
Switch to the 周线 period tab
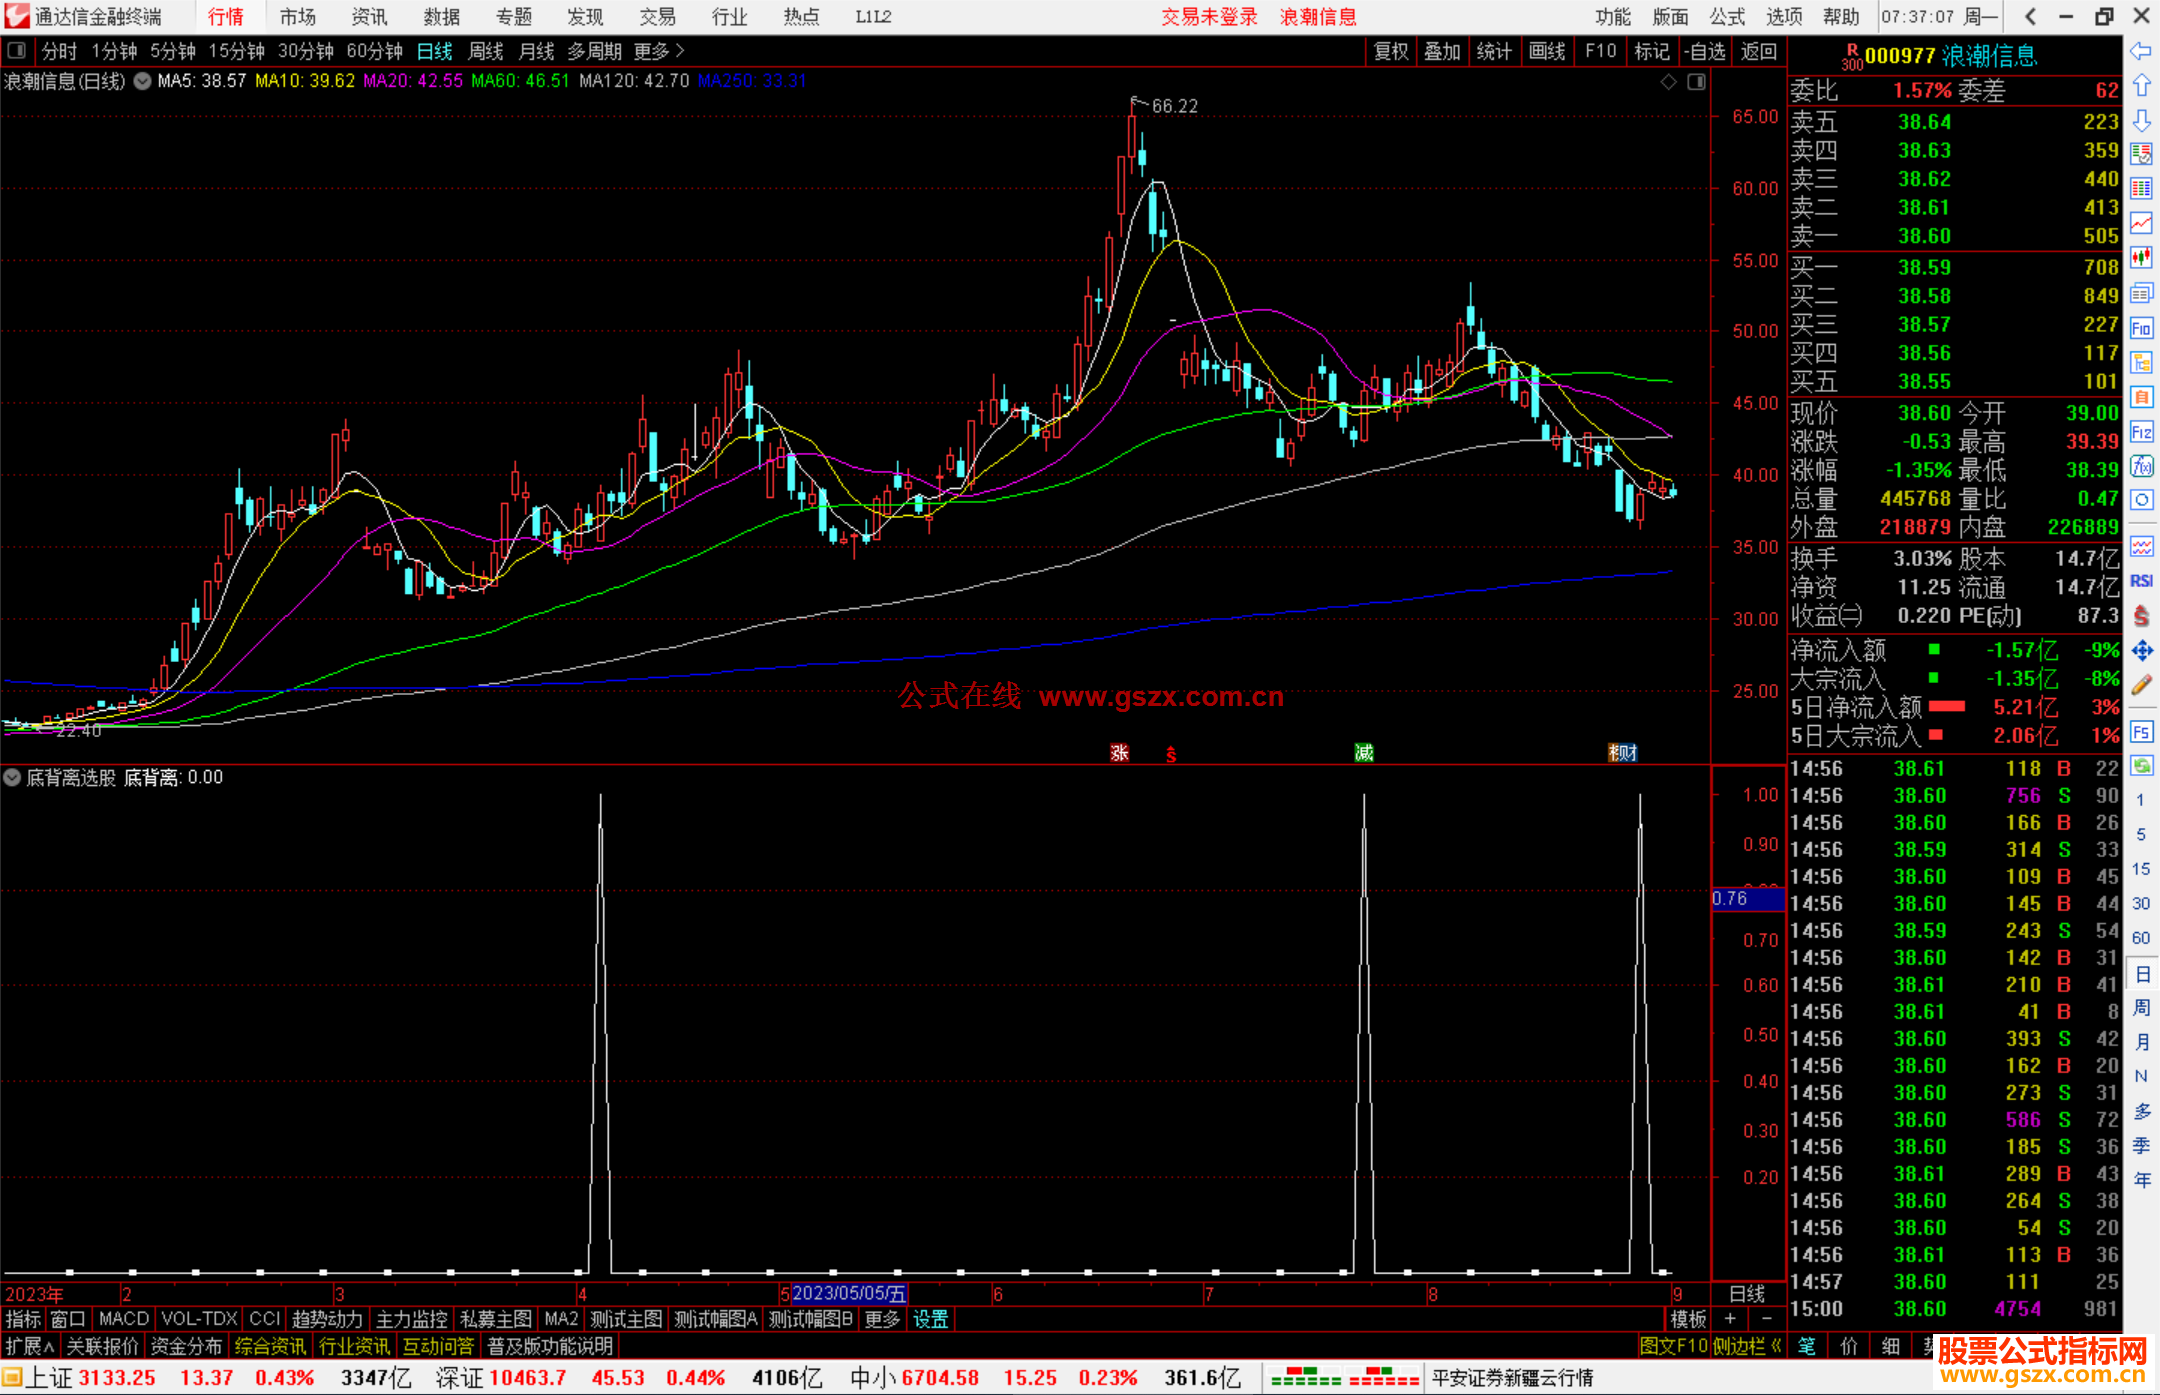click(486, 51)
